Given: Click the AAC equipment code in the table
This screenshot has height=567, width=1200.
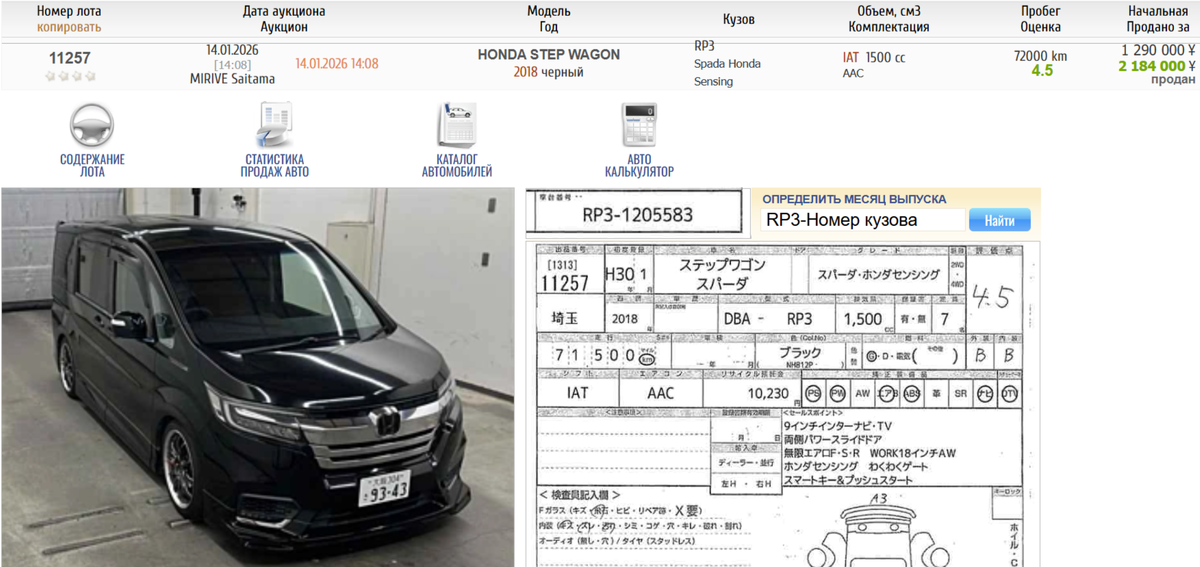Looking at the screenshot, I should click(x=853, y=74).
